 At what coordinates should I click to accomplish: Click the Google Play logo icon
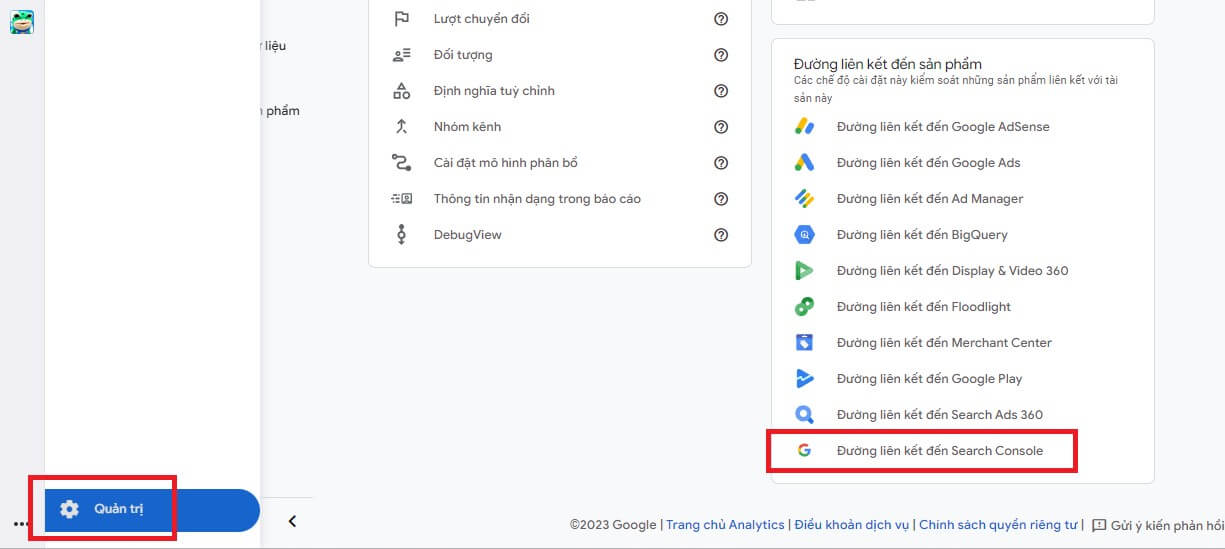(x=805, y=379)
